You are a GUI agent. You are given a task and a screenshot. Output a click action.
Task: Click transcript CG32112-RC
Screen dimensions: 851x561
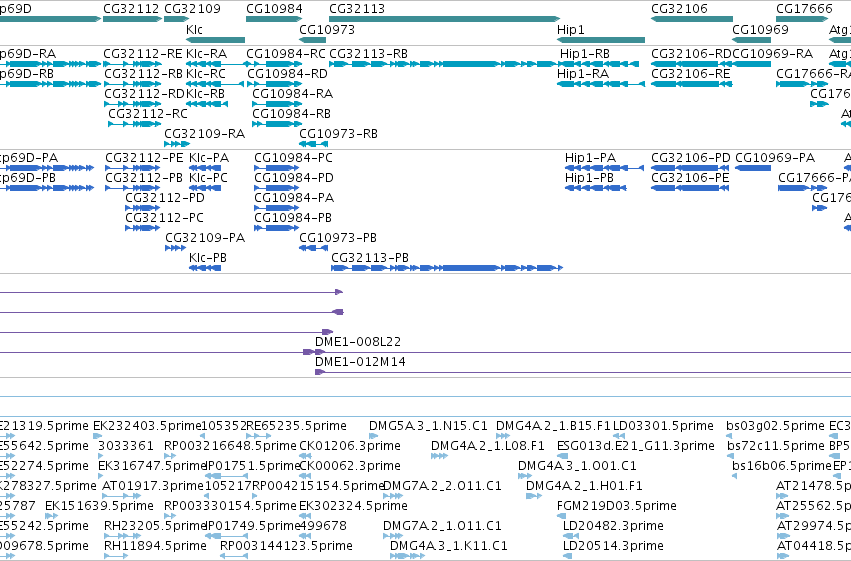pos(135,124)
